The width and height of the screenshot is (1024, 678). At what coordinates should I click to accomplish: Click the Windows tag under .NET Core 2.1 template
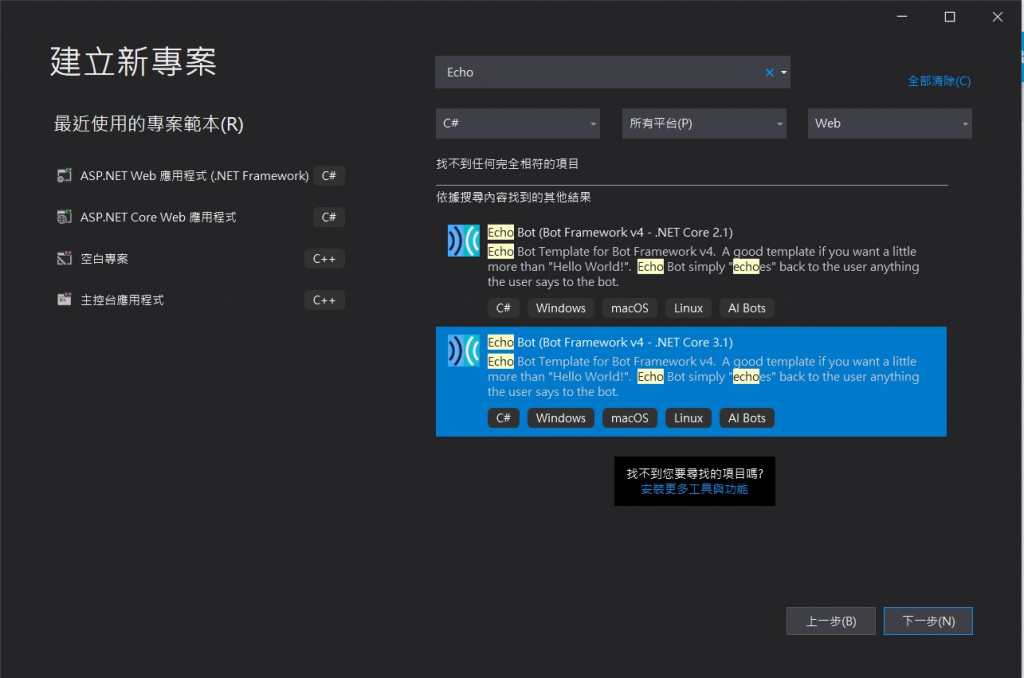pos(560,308)
